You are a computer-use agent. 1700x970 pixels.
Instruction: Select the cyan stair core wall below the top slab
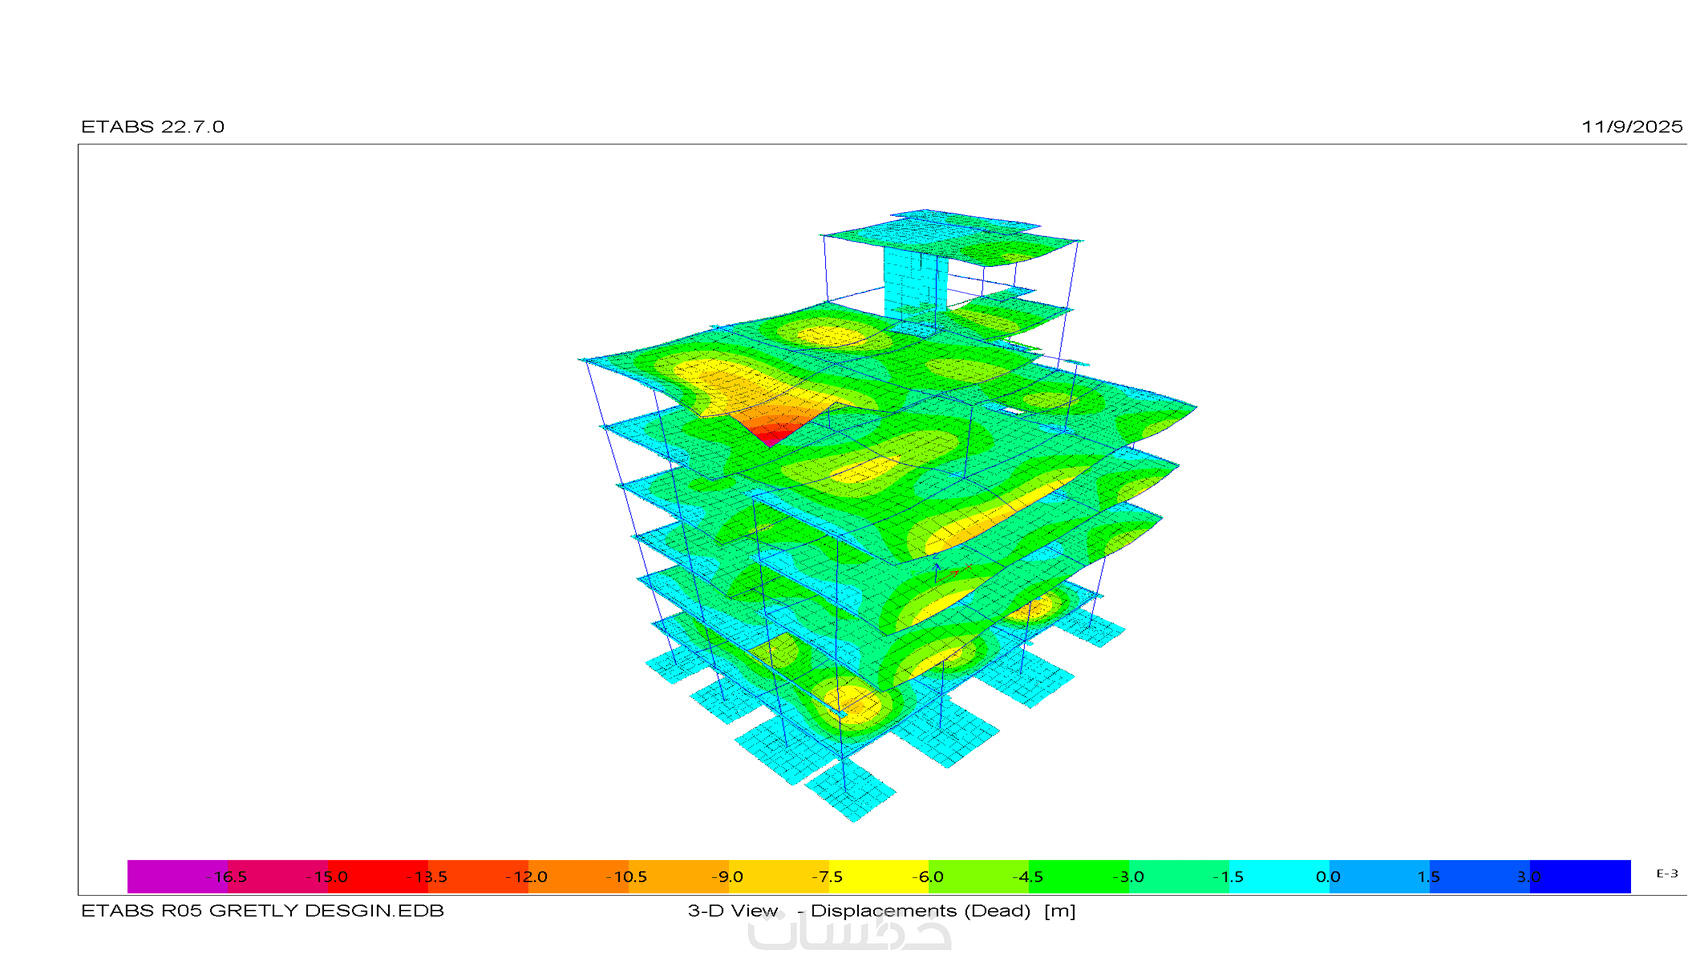click(x=915, y=284)
